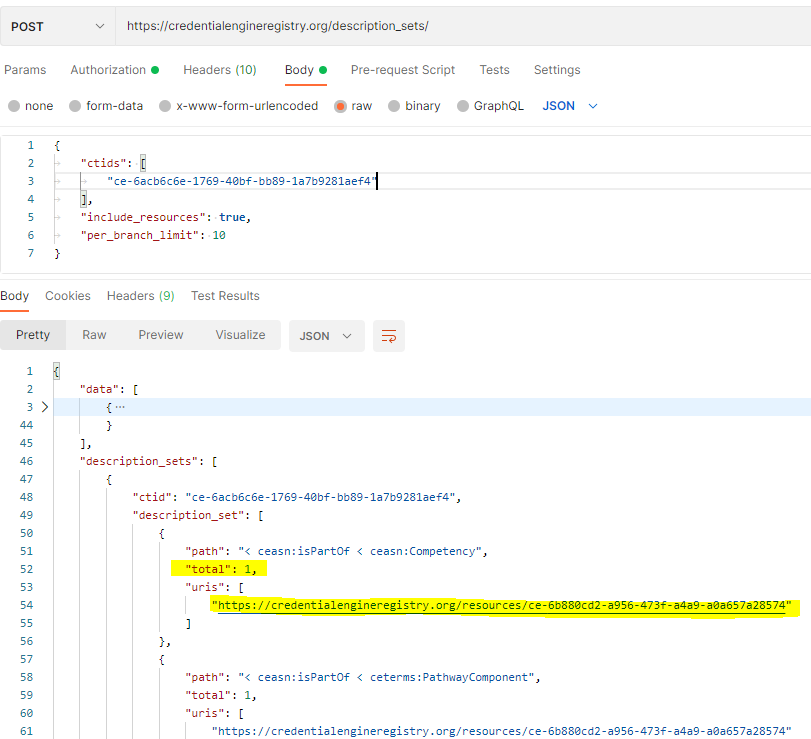Open the response Cookies tab
The height and width of the screenshot is (739, 811).
click(68, 296)
